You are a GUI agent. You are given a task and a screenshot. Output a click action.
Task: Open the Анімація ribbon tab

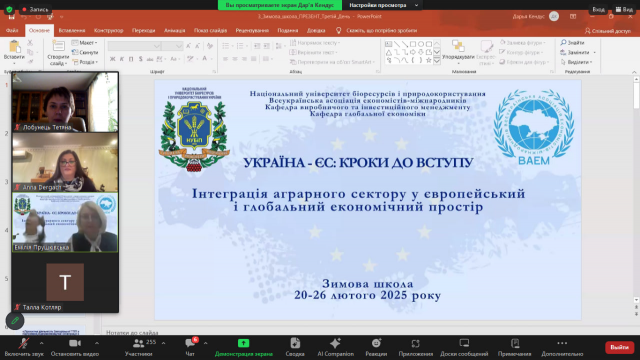[x=174, y=30]
